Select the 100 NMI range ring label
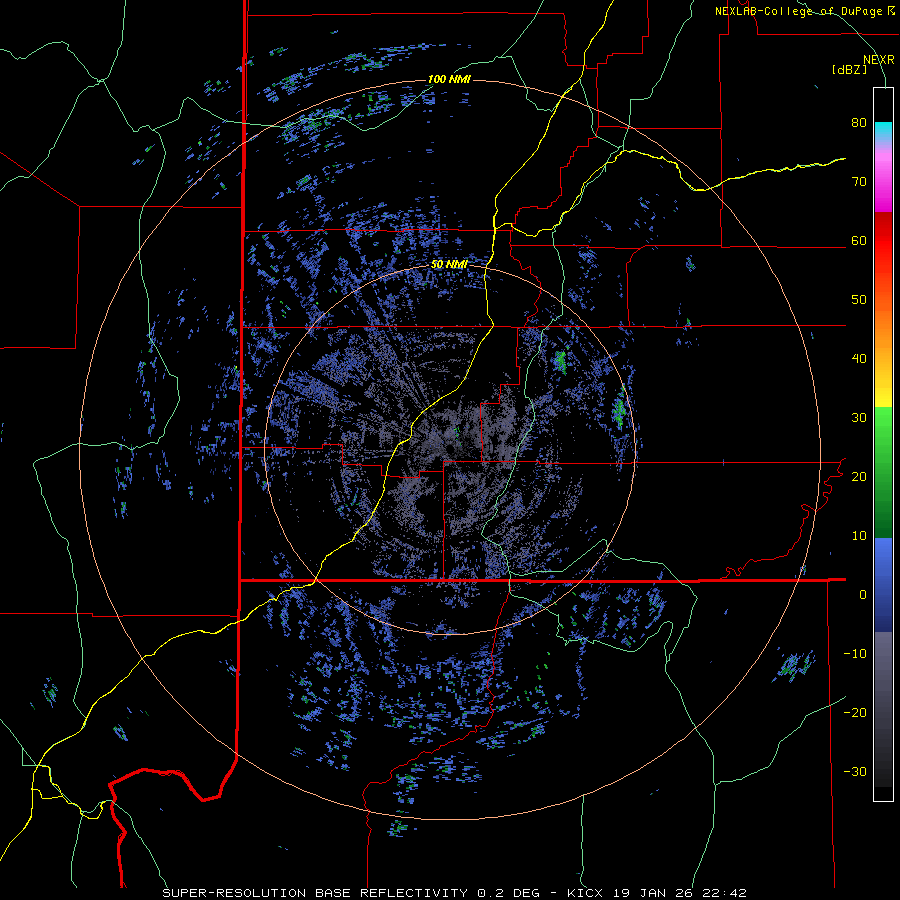Image resolution: width=900 pixels, height=900 pixels. point(449,79)
